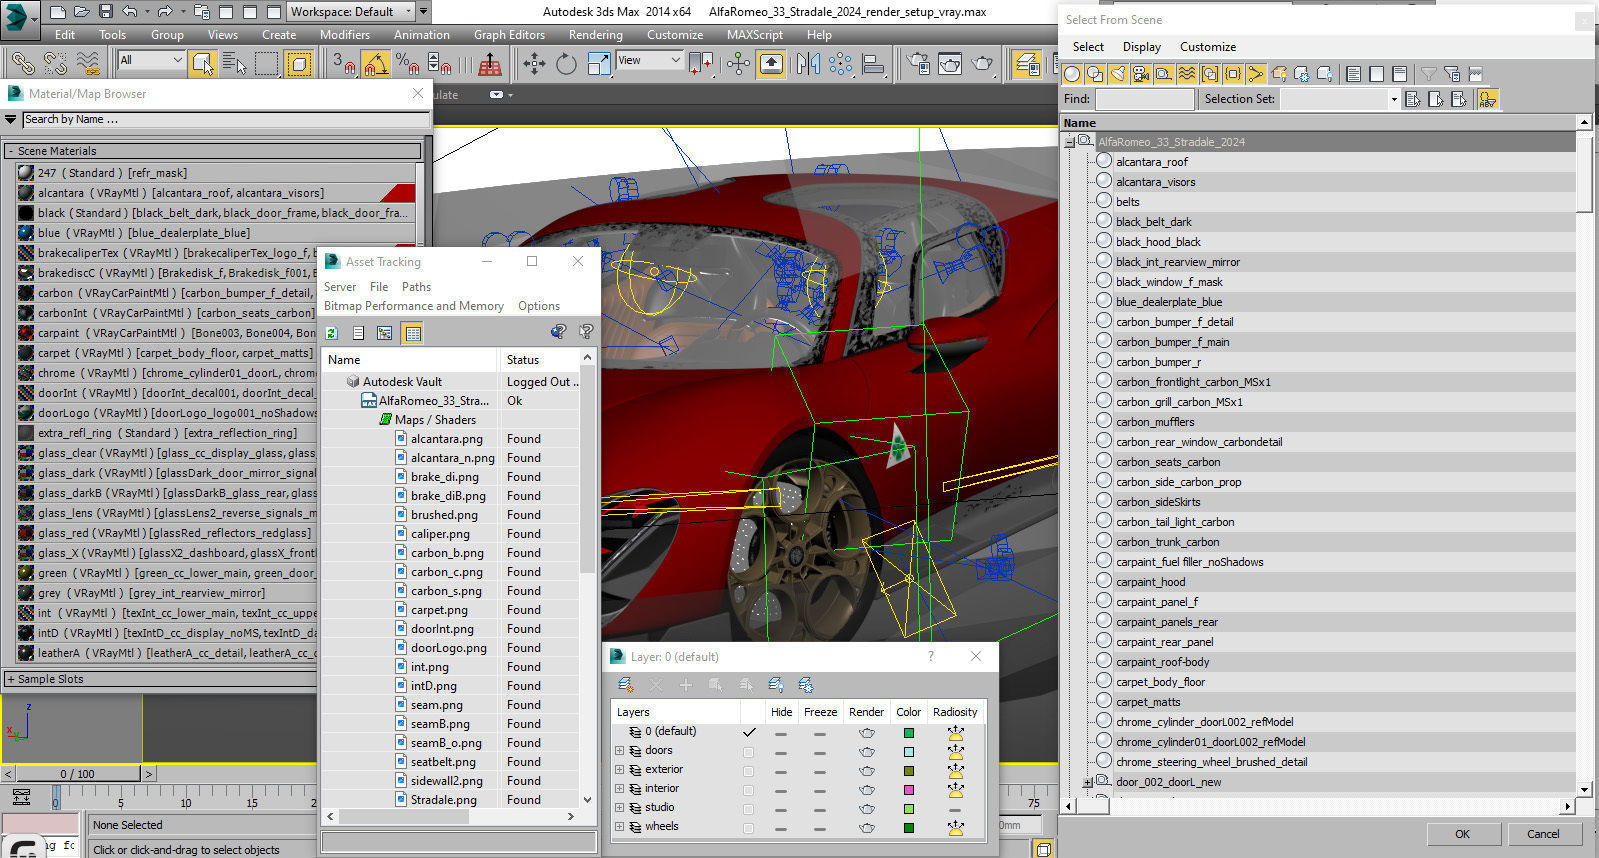Save the scene file from quick access toolbar
Screen dimensions: 1599x858
pos(106,12)
